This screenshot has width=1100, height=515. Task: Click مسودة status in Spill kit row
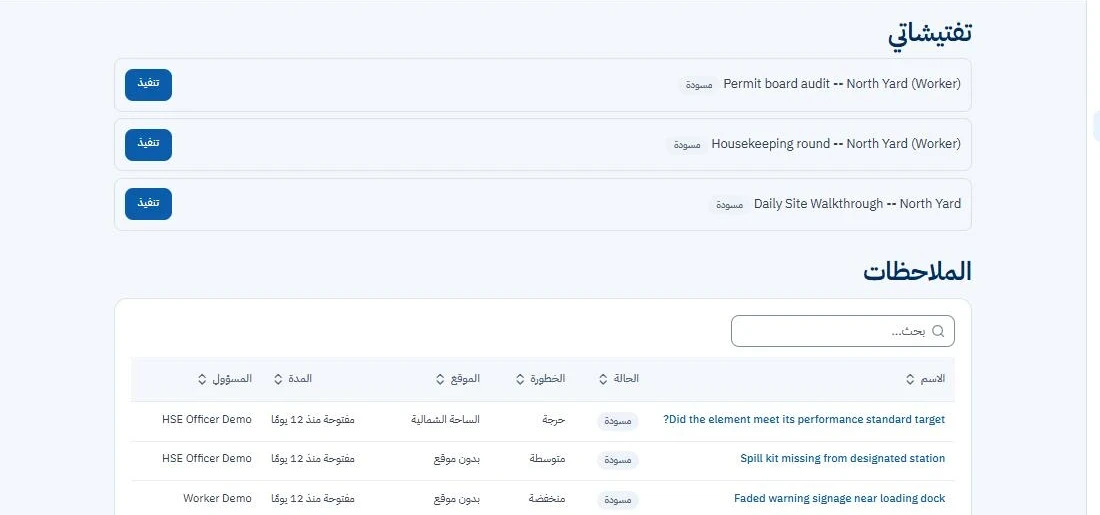coord(618,460)
